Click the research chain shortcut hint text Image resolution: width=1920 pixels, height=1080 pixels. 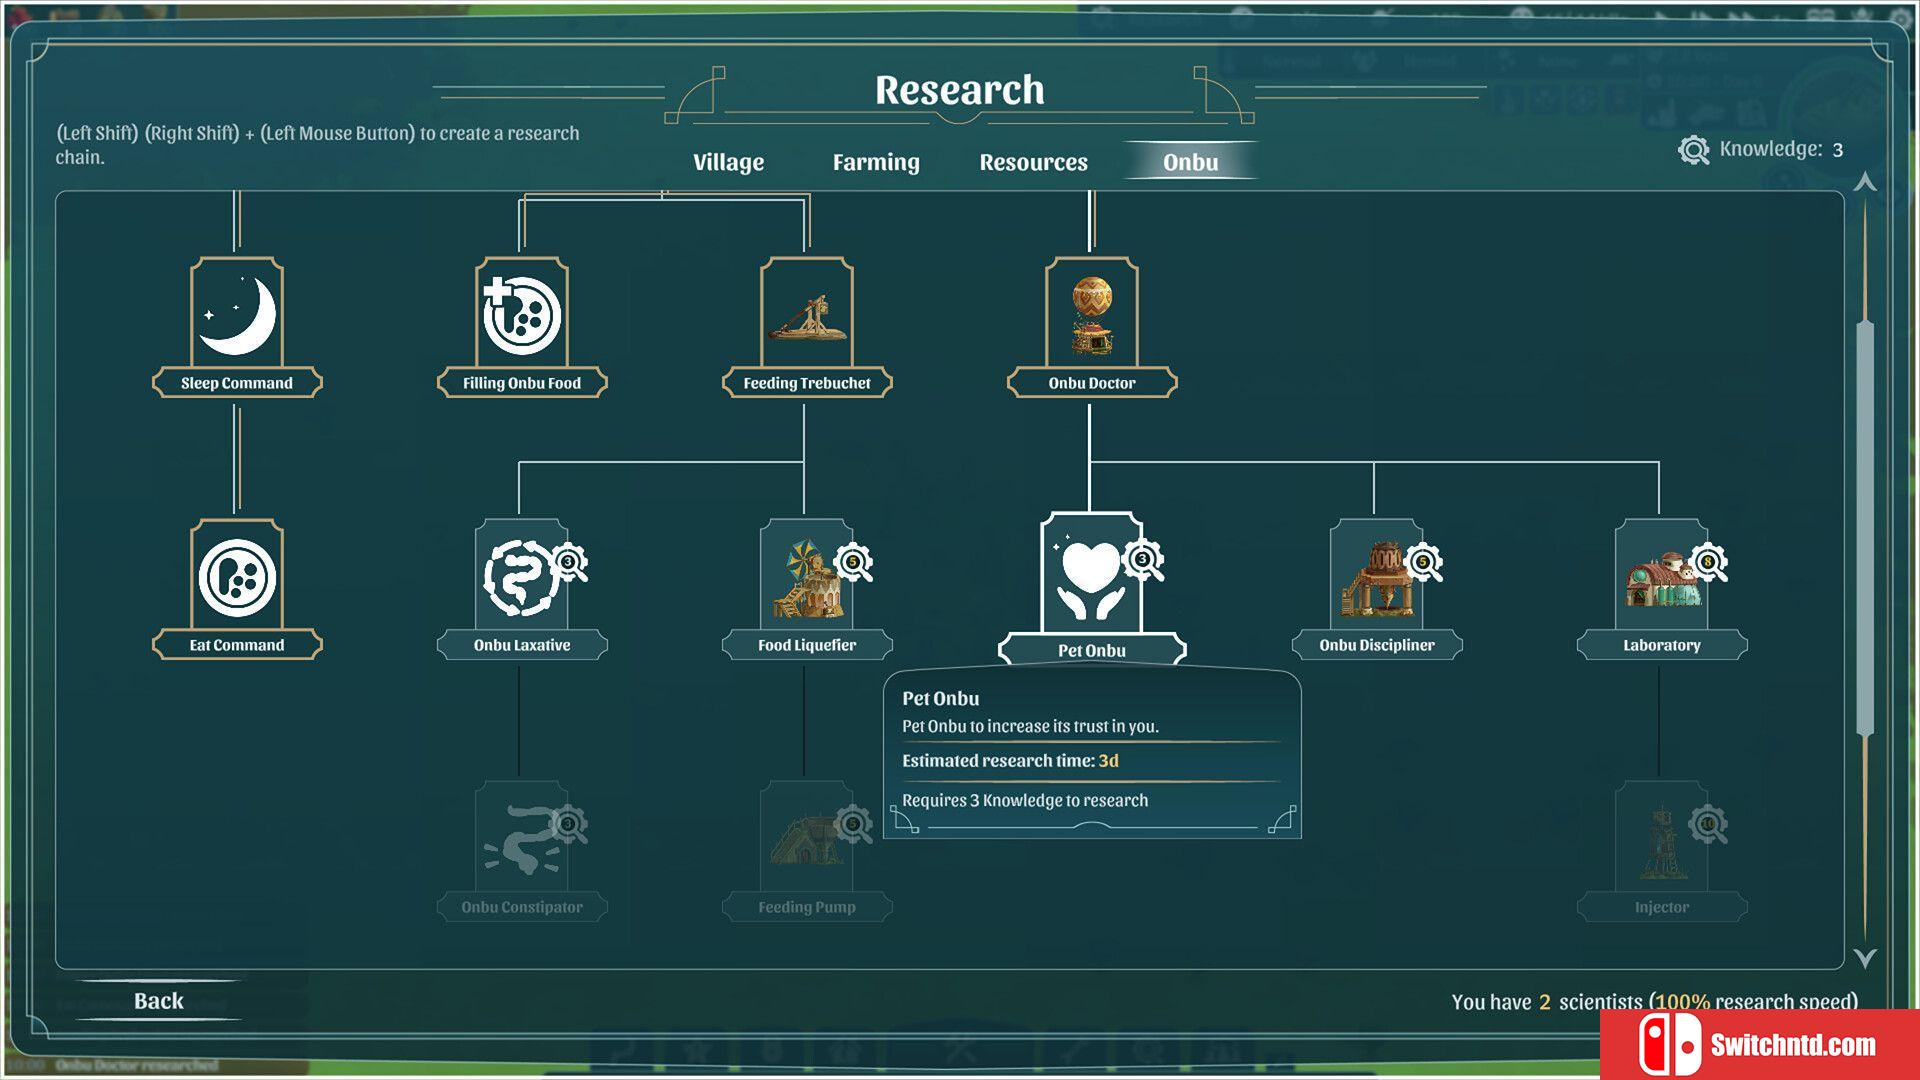click(x=317, y=145)
